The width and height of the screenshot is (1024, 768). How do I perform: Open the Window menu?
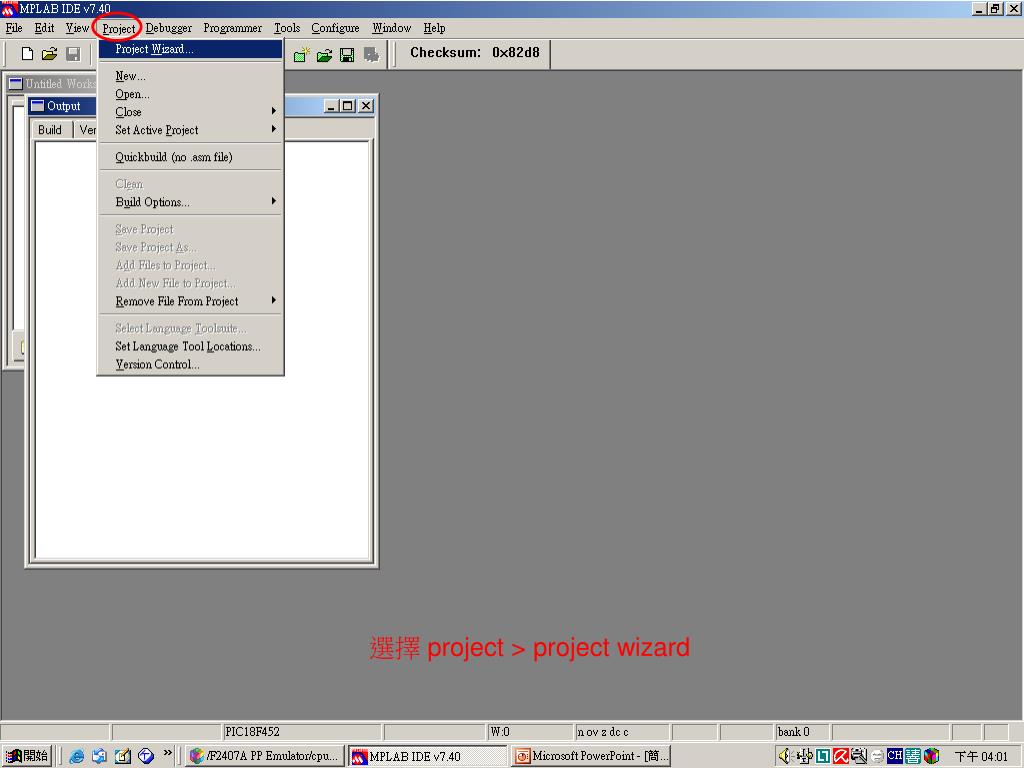click(x=391, y=28)
